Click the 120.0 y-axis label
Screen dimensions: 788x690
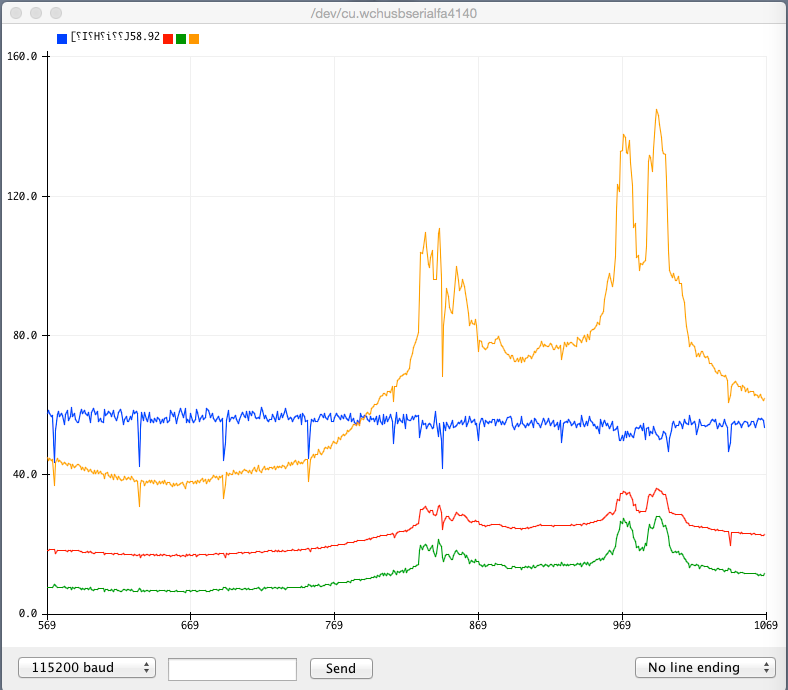tap(22, 196)
